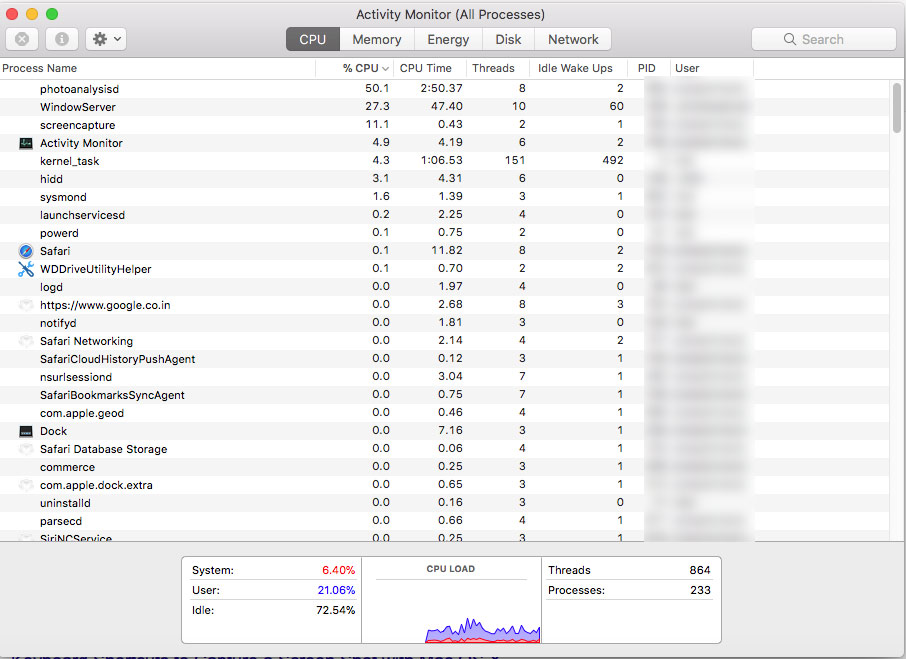Select the Safari Networking process name
The image size is (906, 659).
coord(86,341)
